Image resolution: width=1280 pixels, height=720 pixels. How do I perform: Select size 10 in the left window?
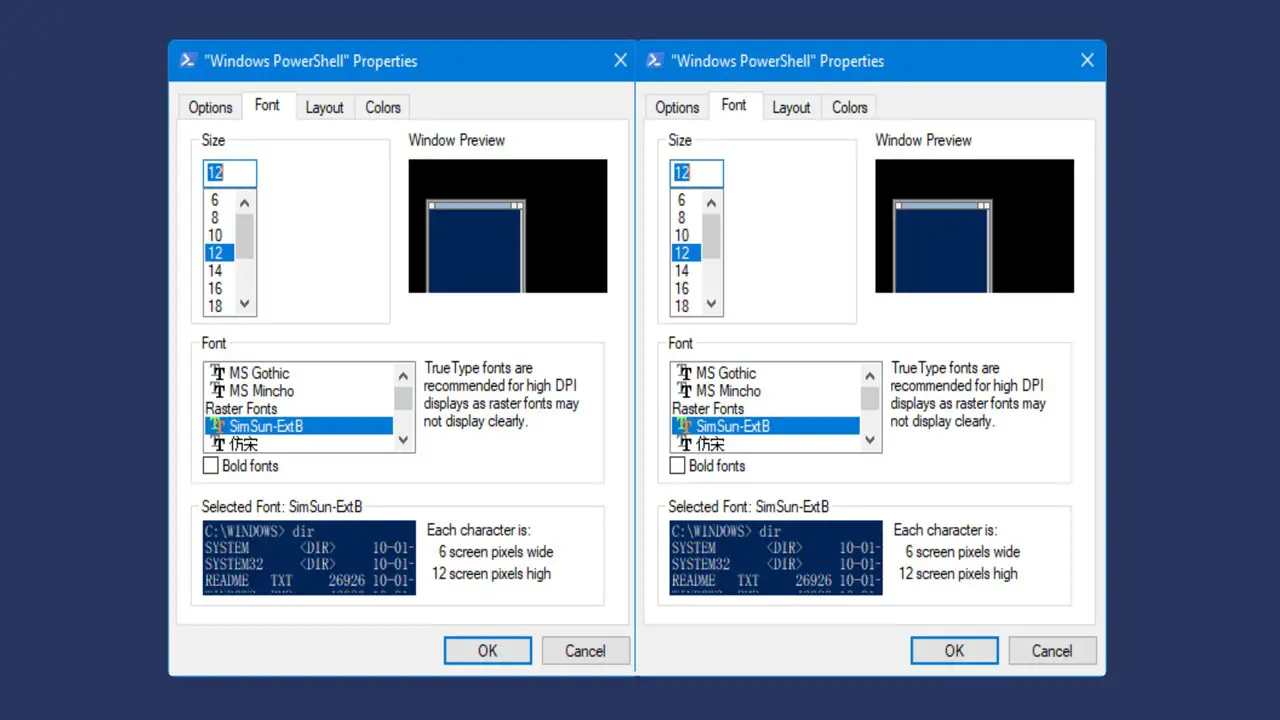219,236
